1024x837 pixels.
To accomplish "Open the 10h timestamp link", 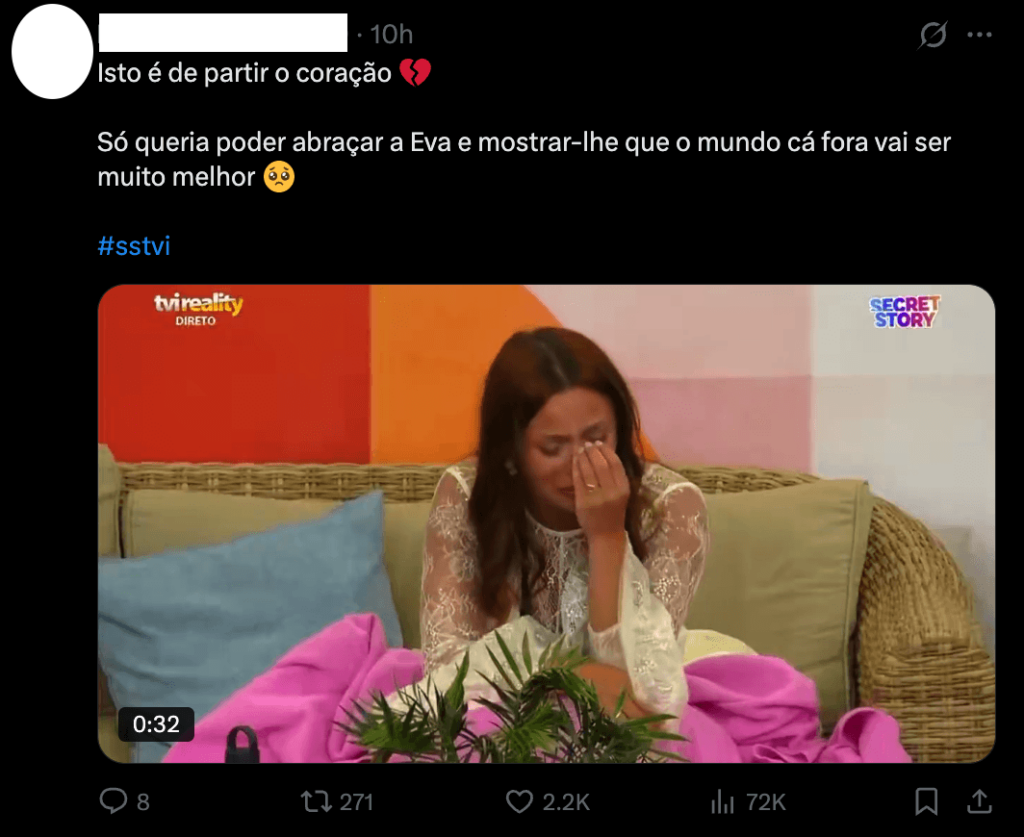I will point(391,35).
